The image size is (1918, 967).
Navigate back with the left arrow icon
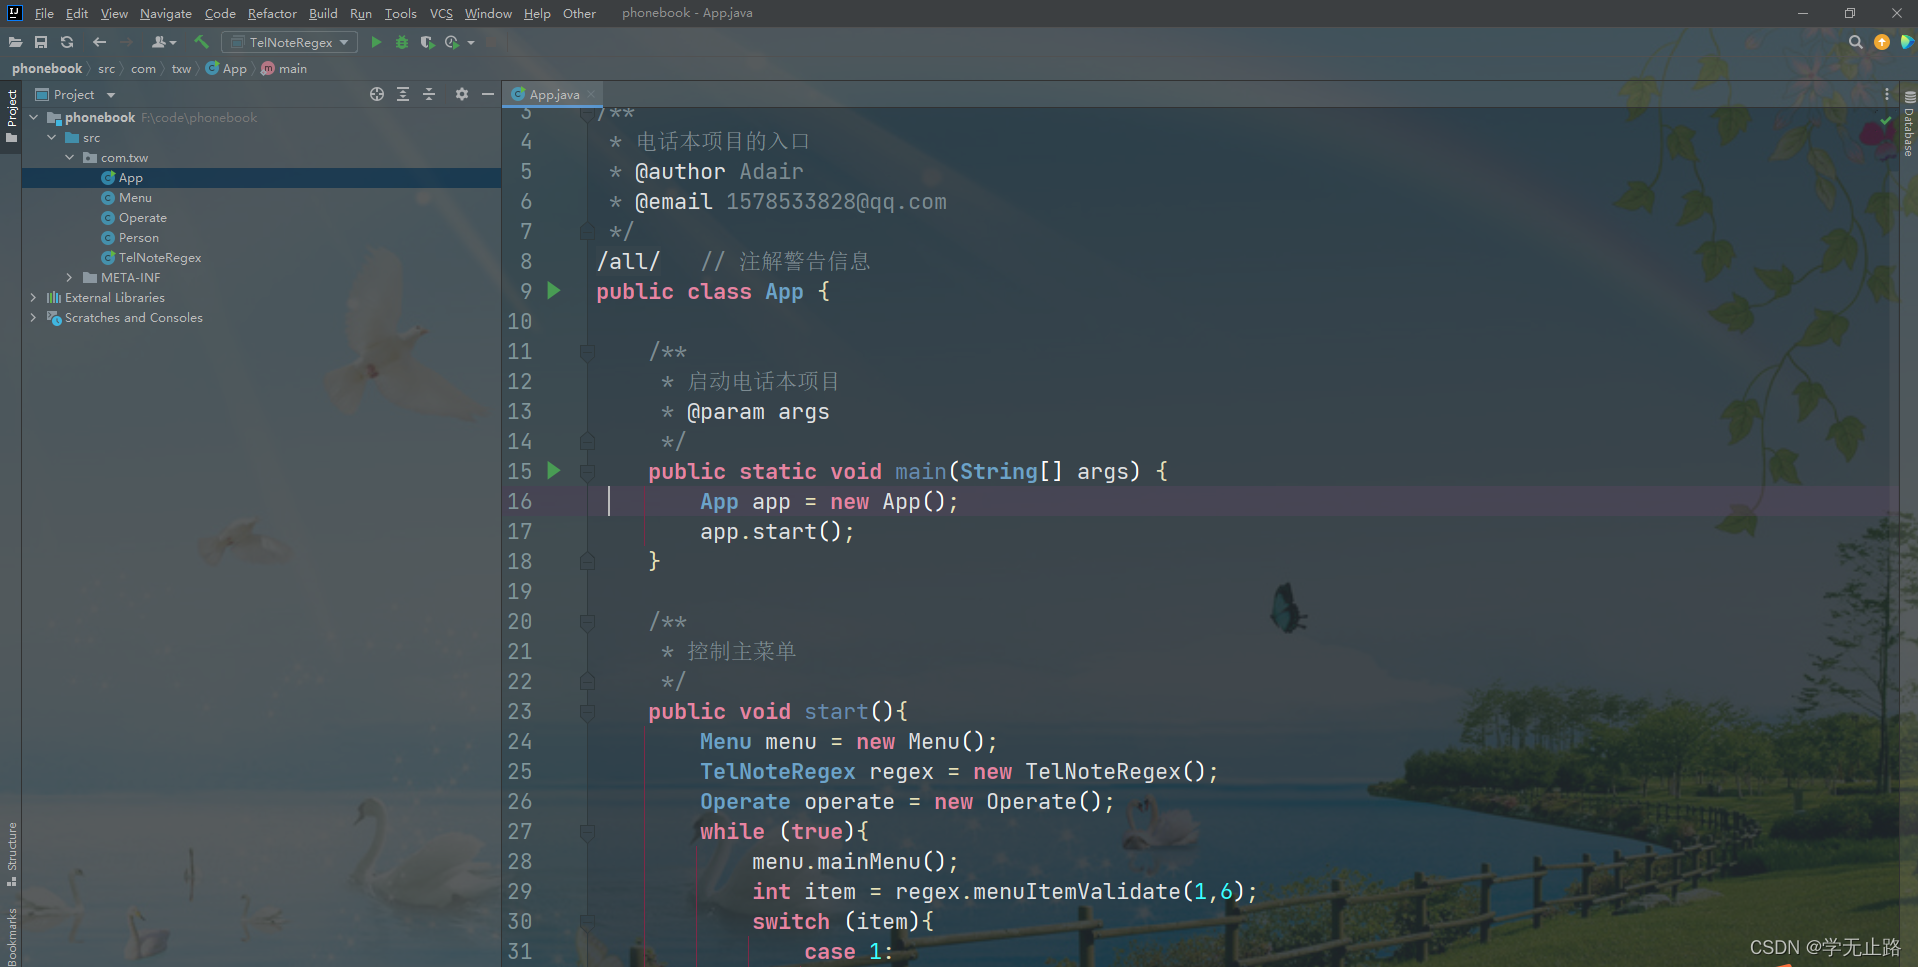tap(99, 42)
